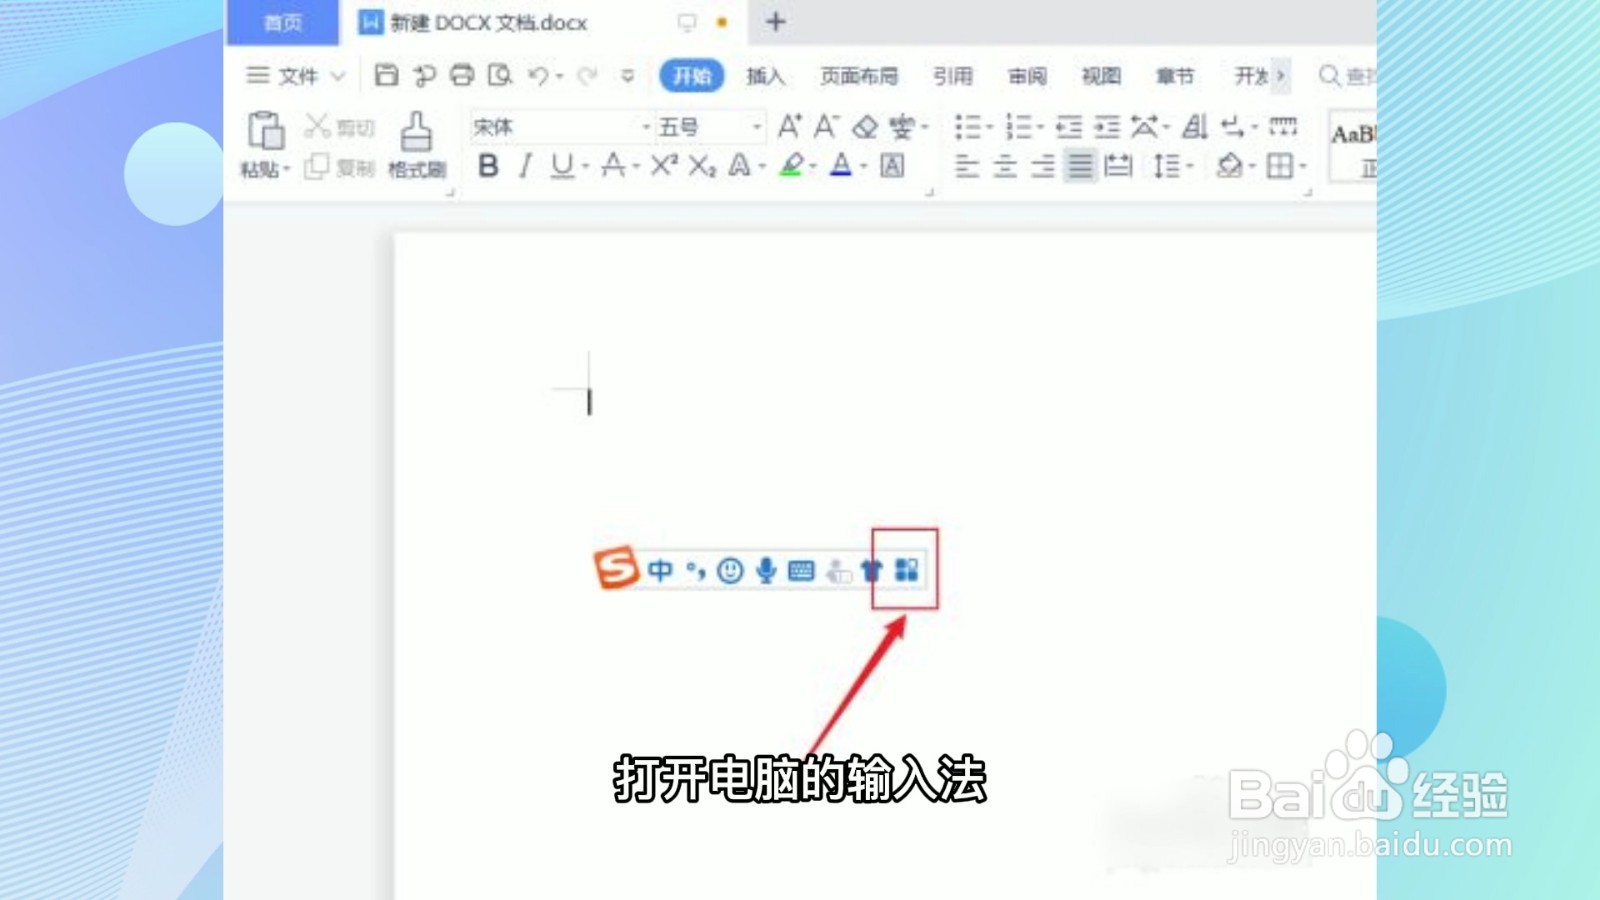The height and width of the screenshot is (900, 1600).
Task: Open the Paste (粘贴) dropdown arrow
Action: click(x=286, y=169)
